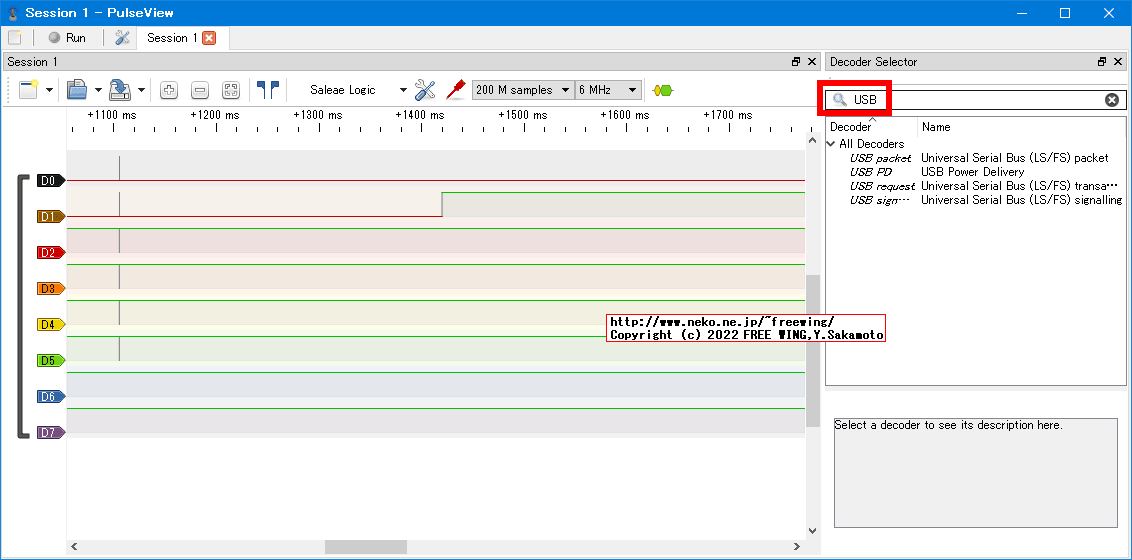Open device configuration wrench-screwdriver icon
The width and height of the screenshot is (1132, 560).
click(x=425, y=90)
